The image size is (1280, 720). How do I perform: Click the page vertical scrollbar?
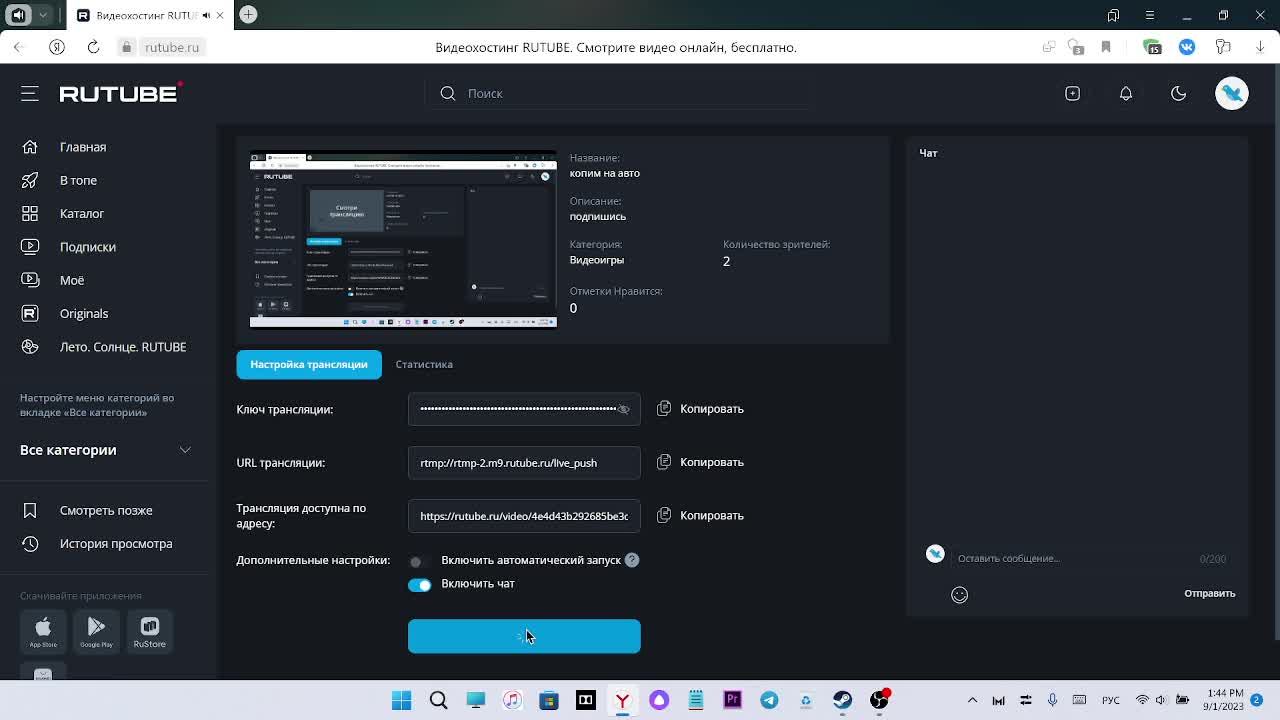click(1275, 350)
